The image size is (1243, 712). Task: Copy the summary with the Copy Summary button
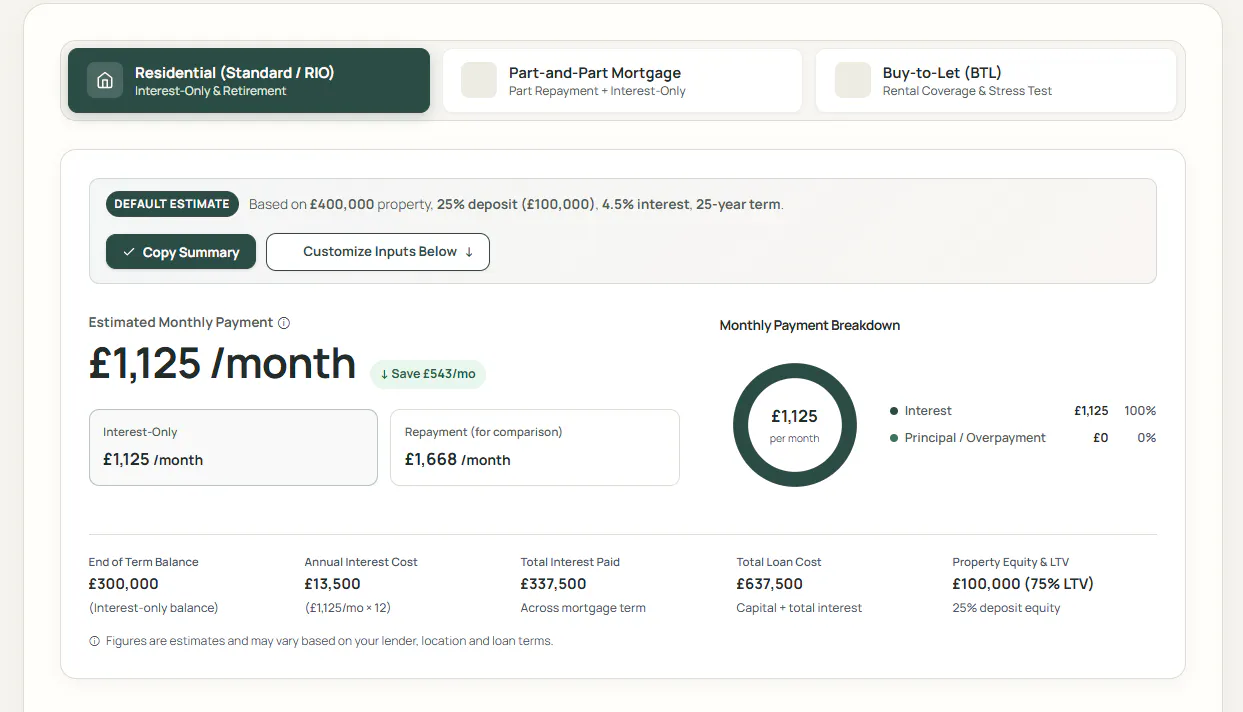point(181,252)
